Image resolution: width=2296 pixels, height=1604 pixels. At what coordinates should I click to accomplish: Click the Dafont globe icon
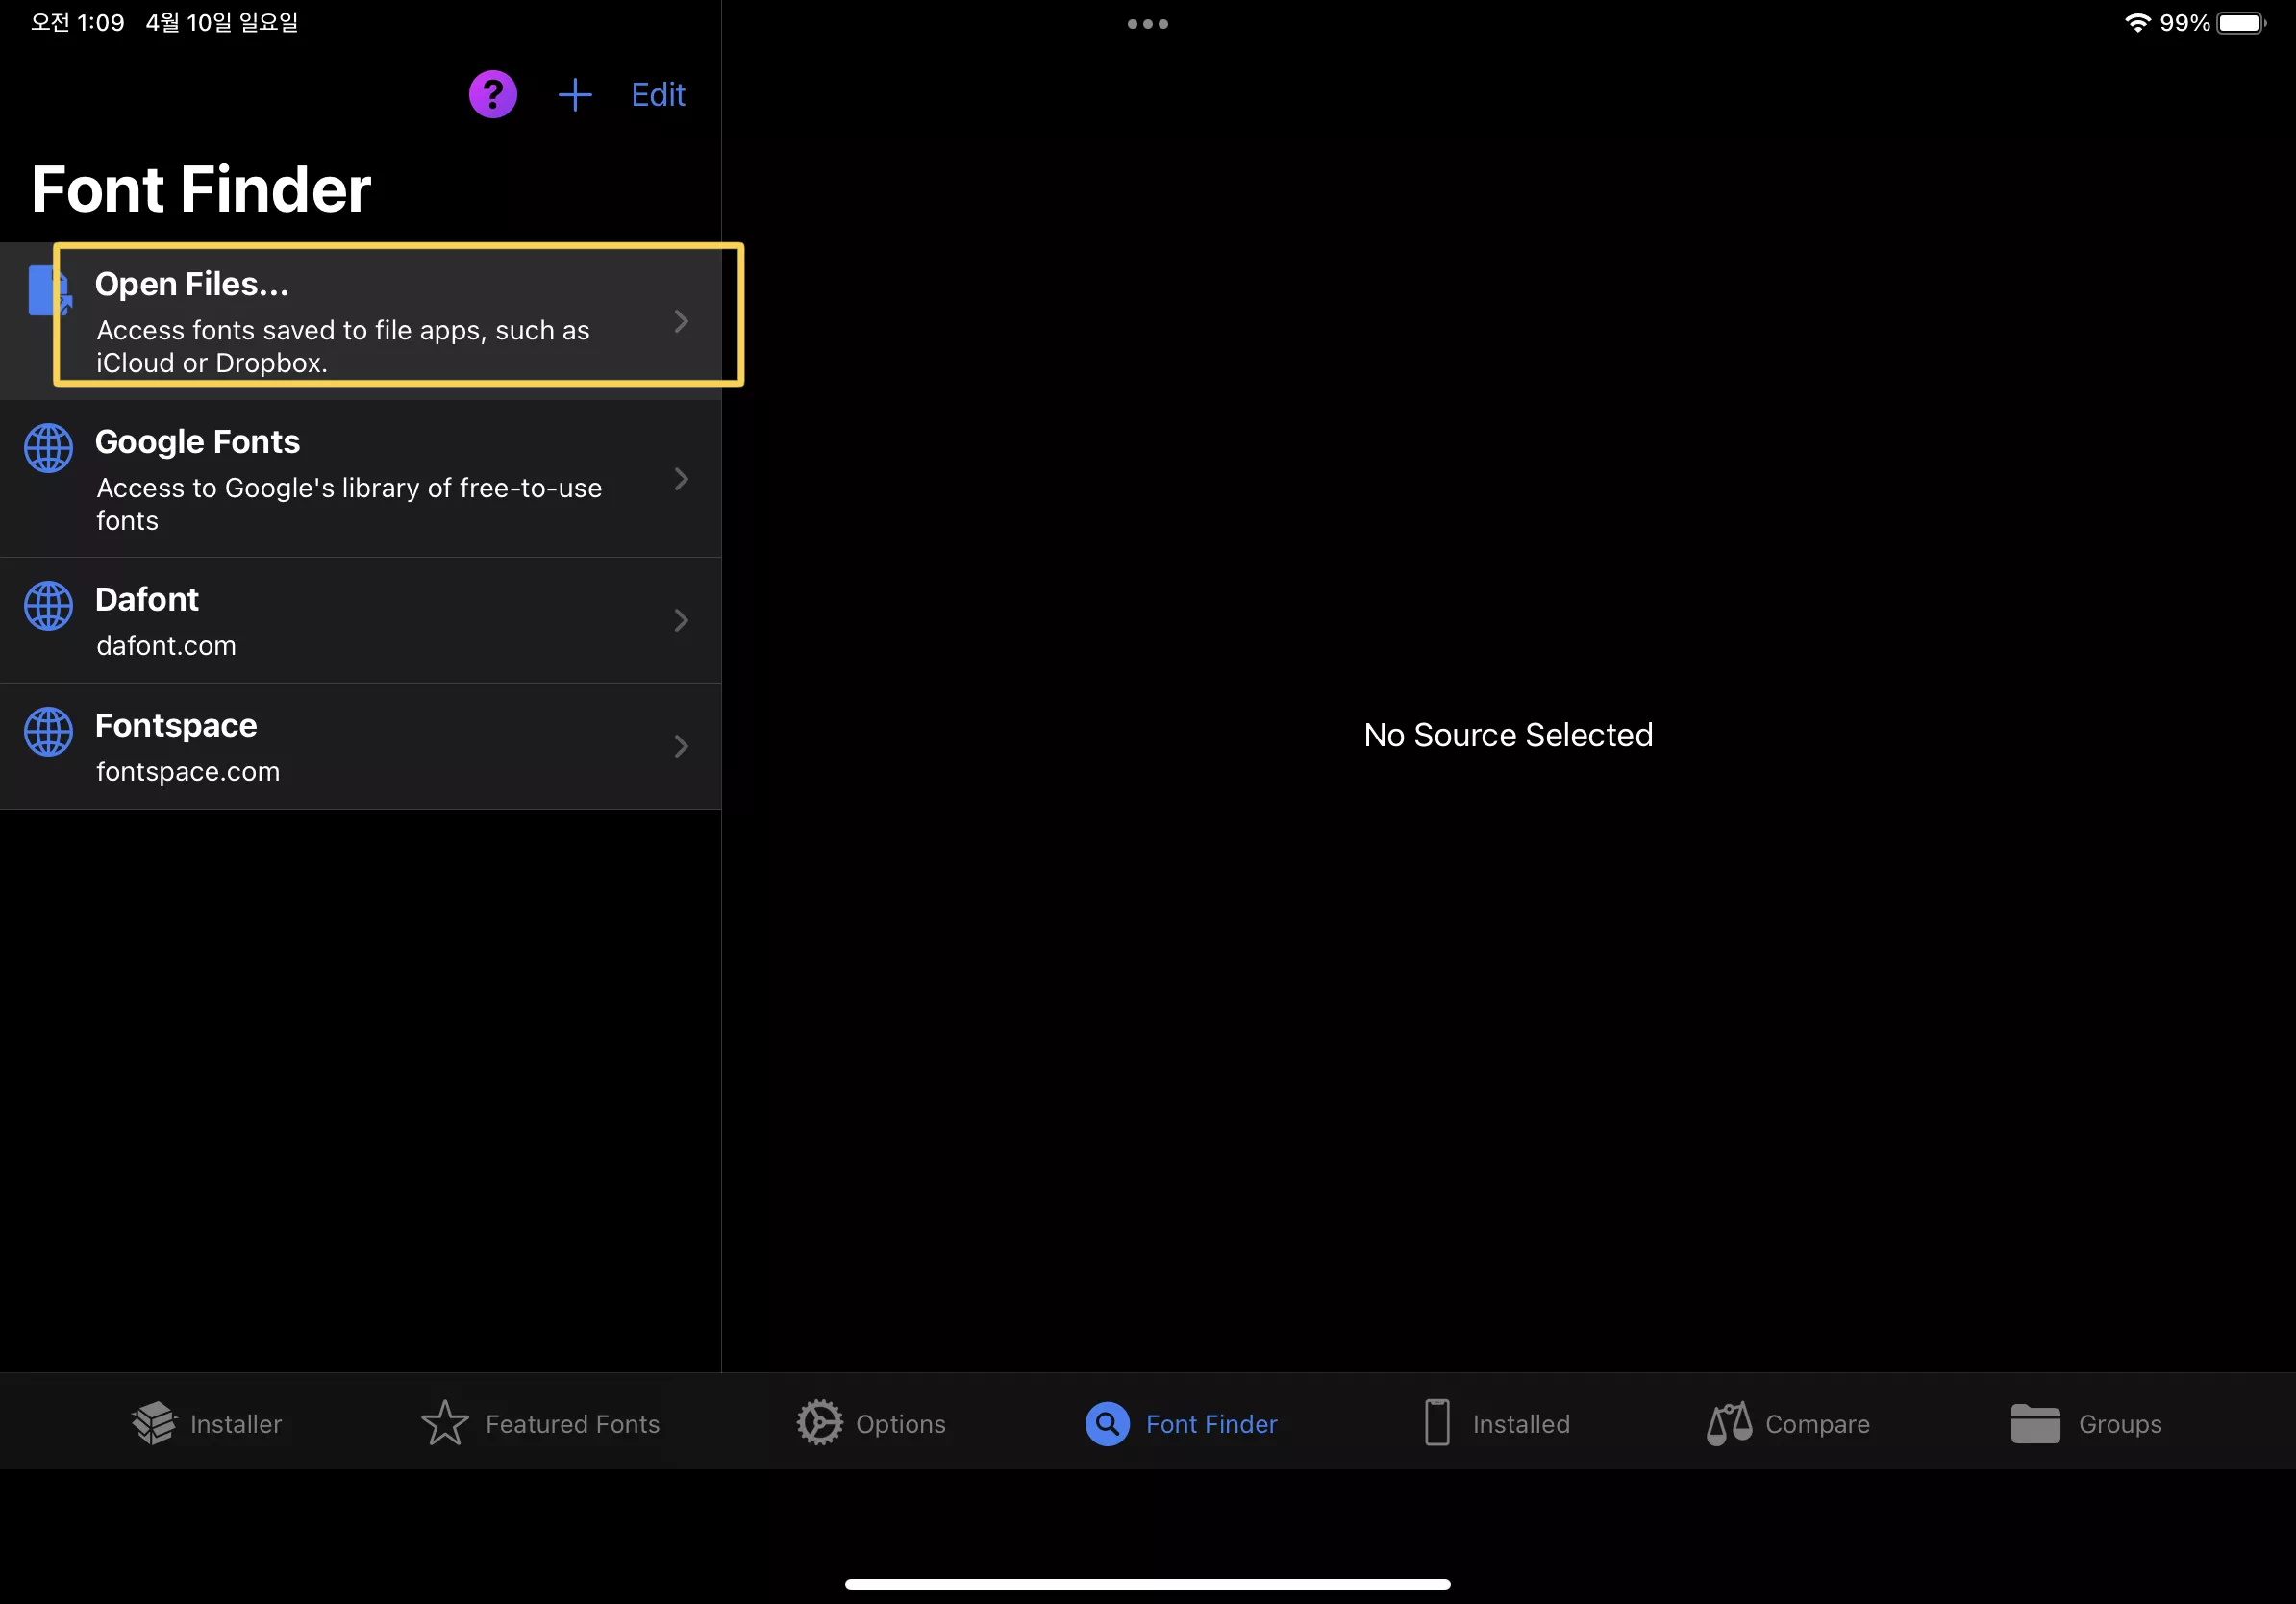(x=48, y=606)
